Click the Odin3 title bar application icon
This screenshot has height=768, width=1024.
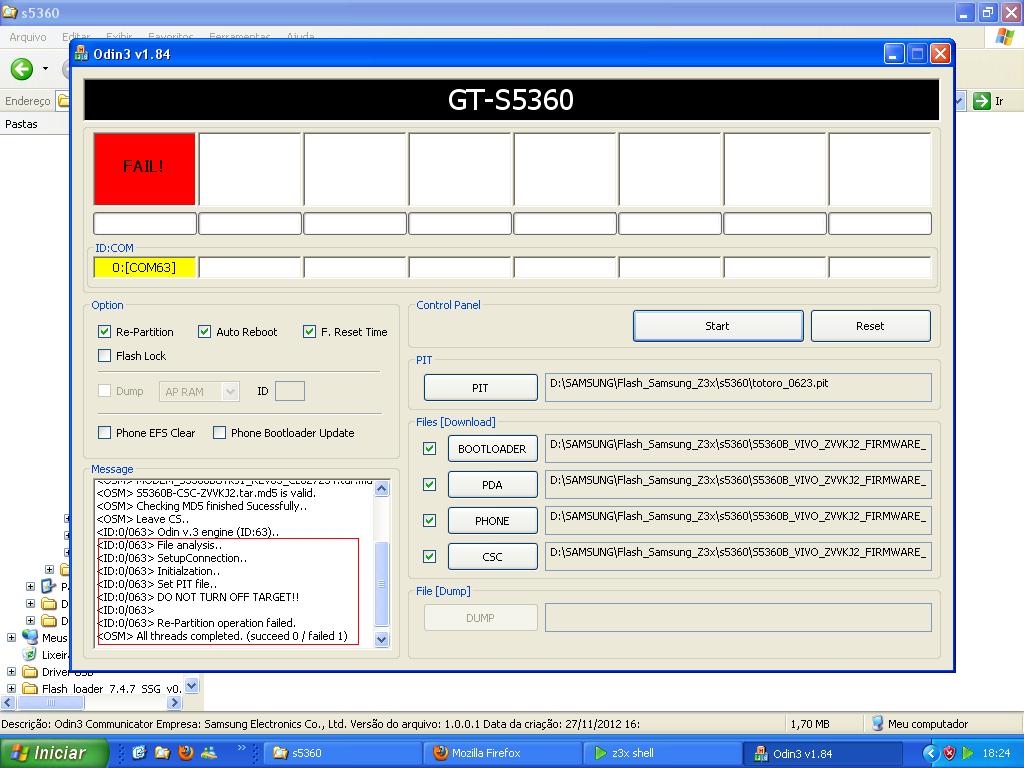(x=82, y=54)
